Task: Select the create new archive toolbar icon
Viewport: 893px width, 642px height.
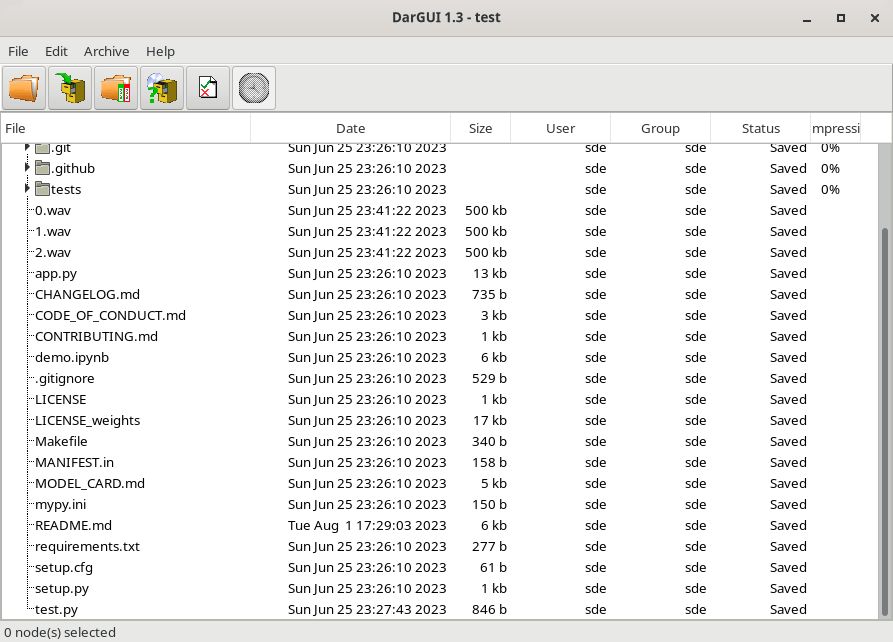Action: (69, 88)
